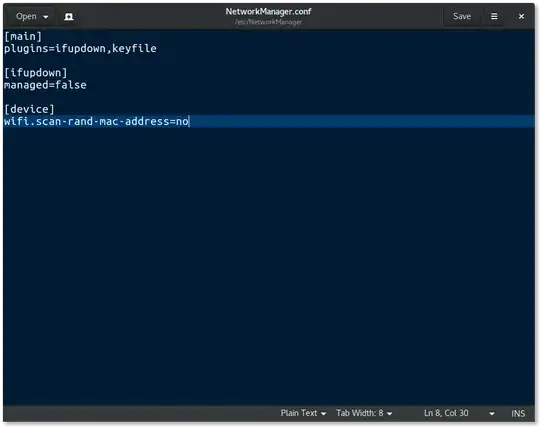
Task: Click the [device] section header line
Action: coord(29,109)
